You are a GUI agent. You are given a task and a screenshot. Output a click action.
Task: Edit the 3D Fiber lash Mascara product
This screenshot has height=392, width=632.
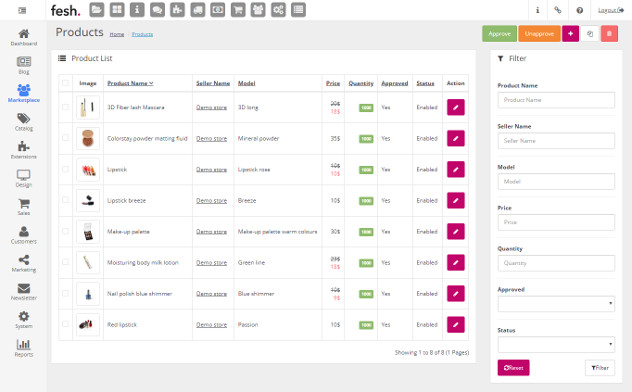(456, 107)
